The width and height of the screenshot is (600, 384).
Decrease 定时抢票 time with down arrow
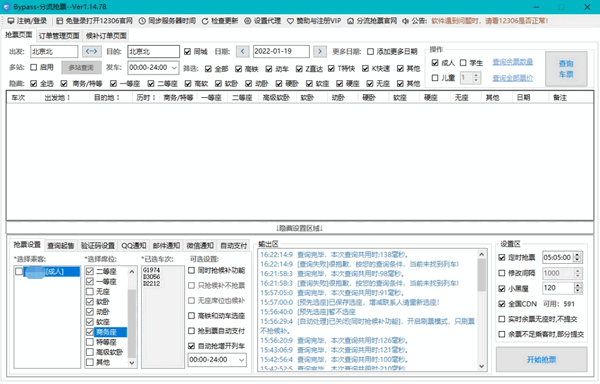(x=578, y=260)
